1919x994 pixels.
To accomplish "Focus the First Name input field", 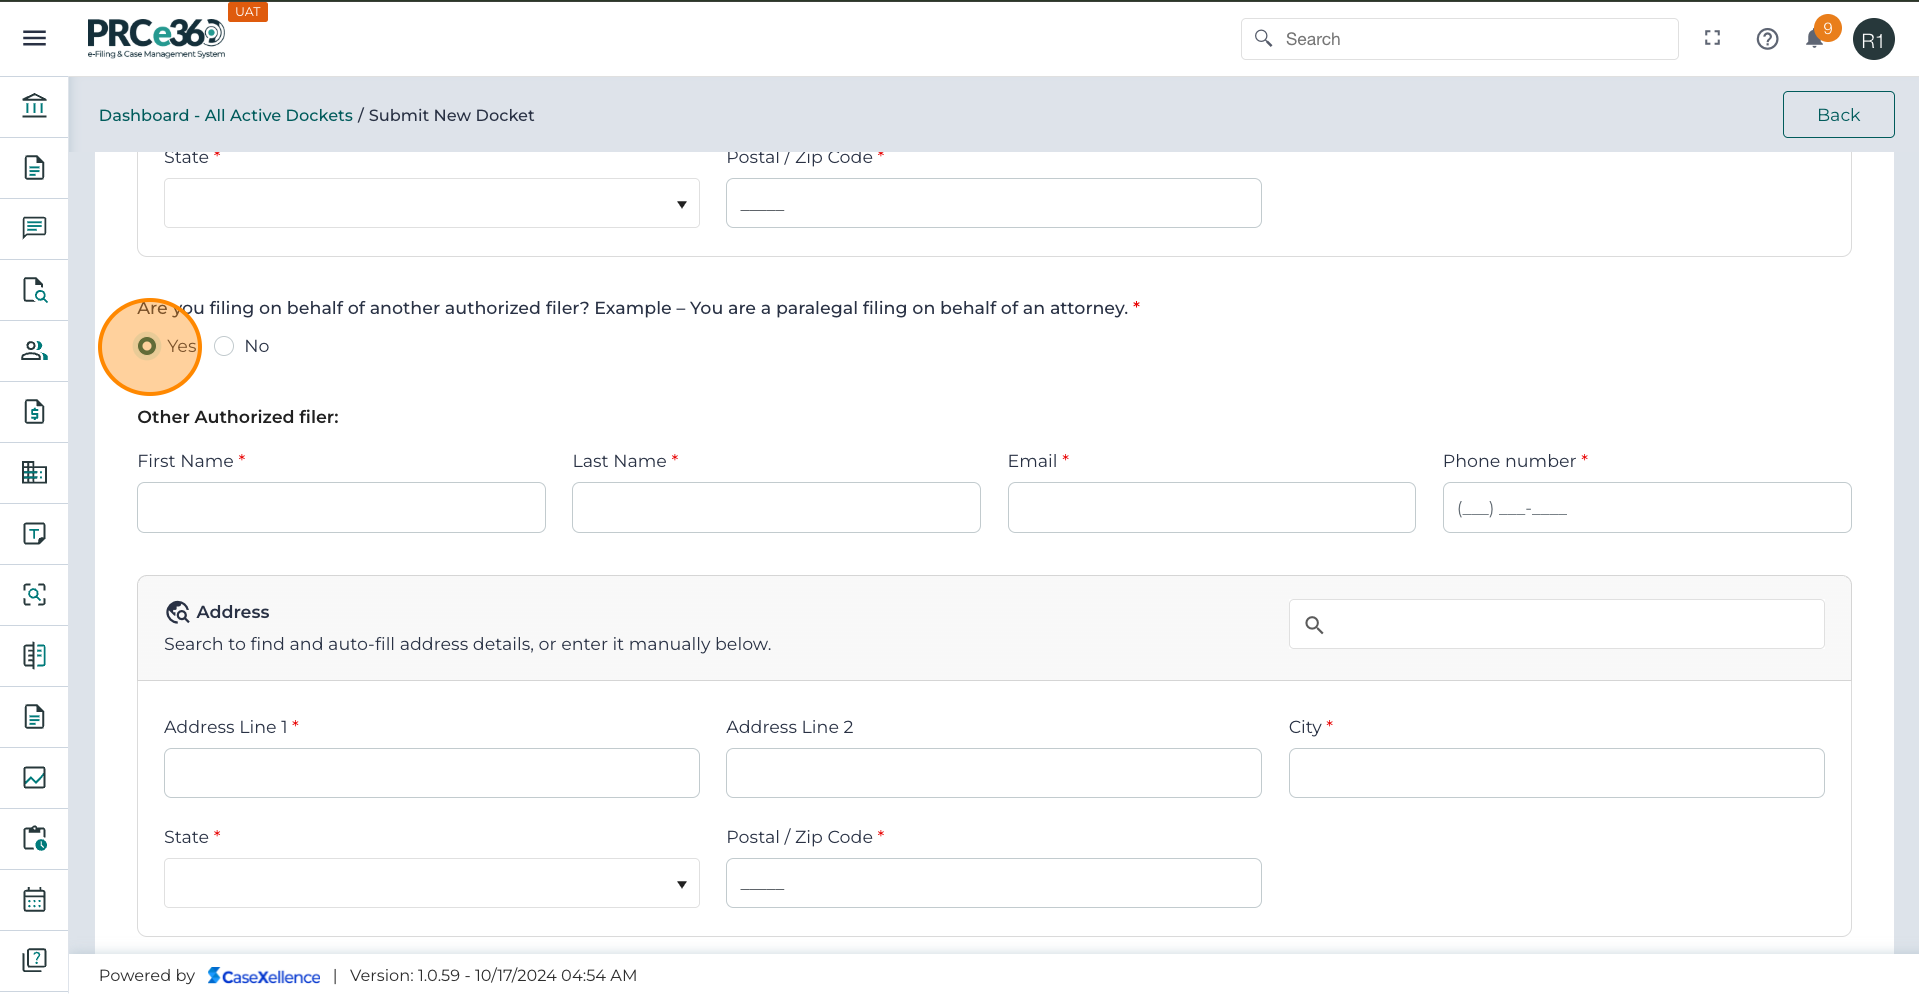I will [x=341, y=508].
